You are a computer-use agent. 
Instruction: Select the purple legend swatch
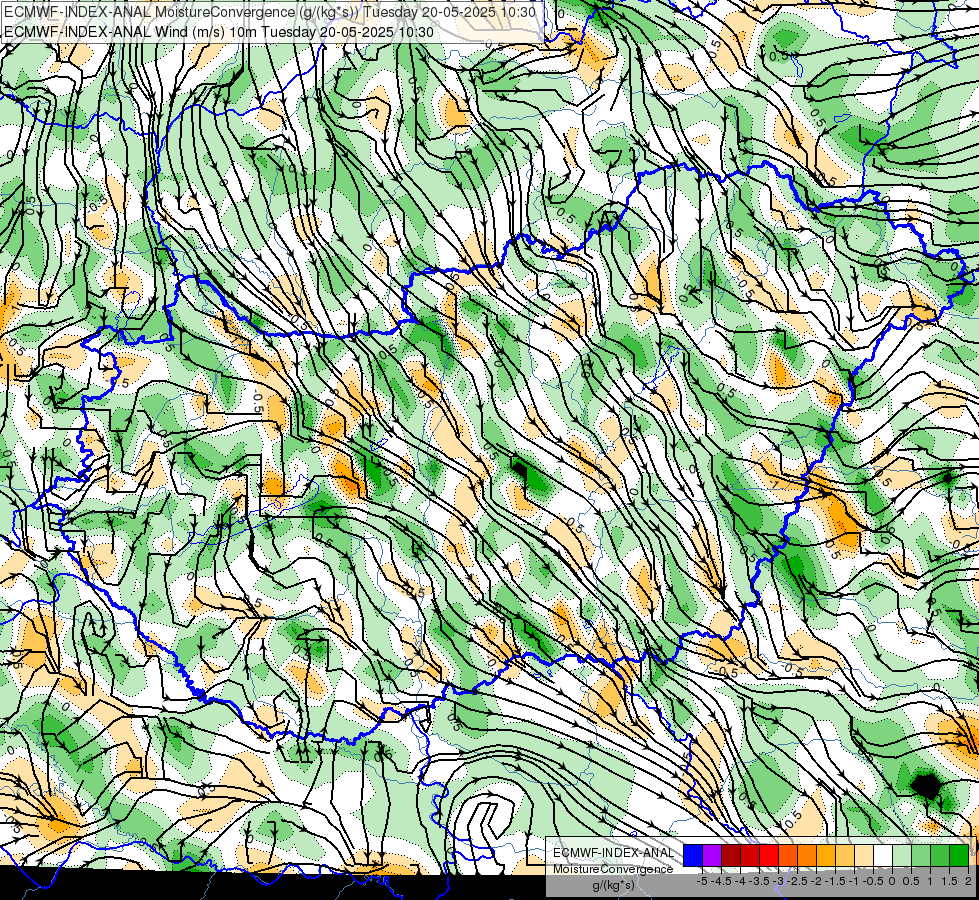click(x=712, y=856)
